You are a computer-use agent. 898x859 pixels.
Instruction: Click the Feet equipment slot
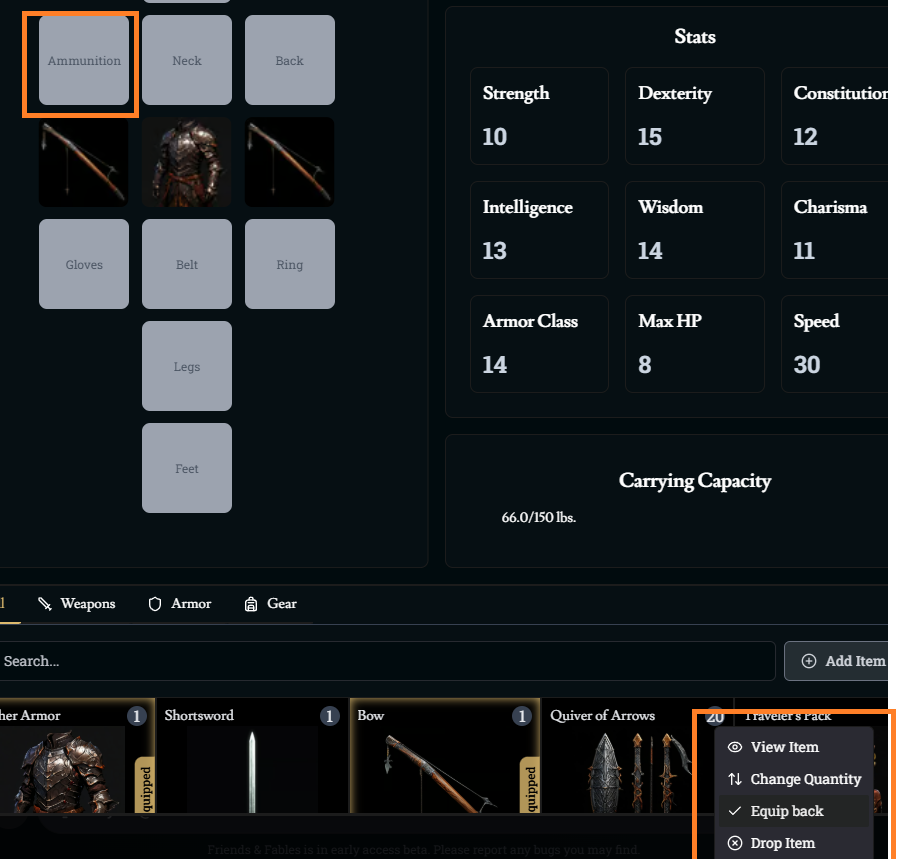[x=187, y=469]
